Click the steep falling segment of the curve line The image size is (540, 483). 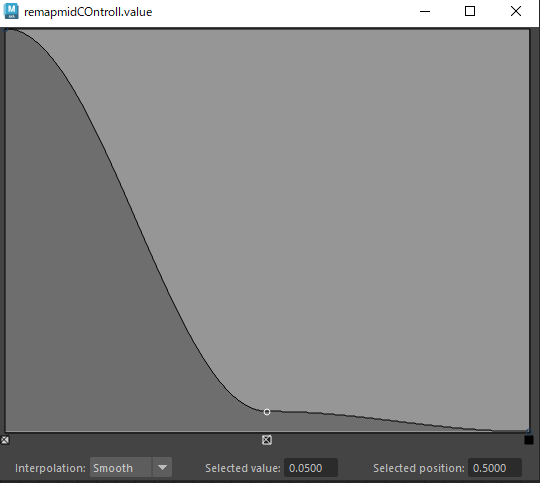(144, 241)
